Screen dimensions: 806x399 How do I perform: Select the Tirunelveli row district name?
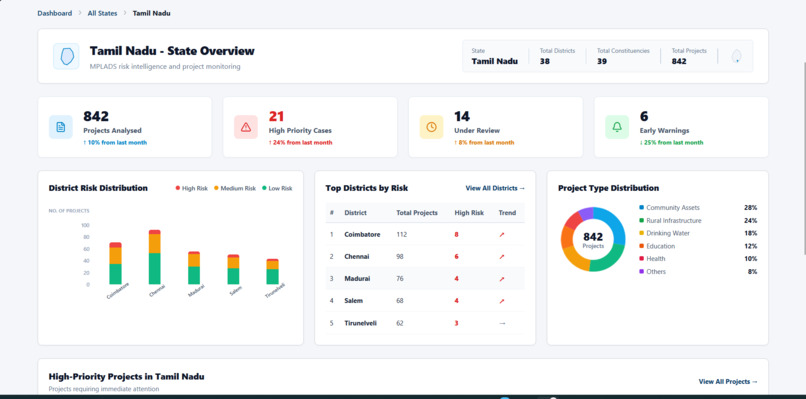(360, 323)
